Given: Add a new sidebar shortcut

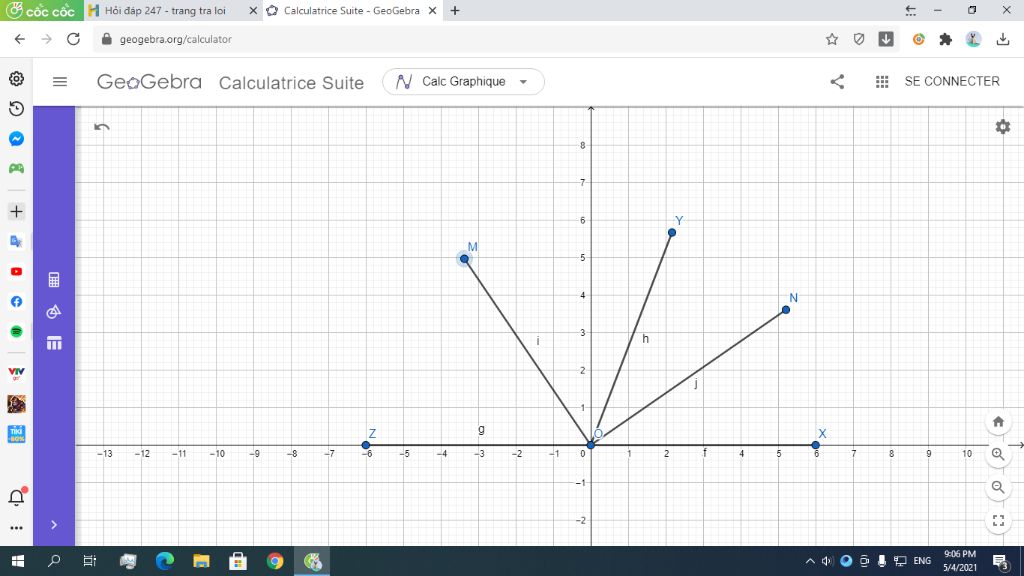Looking at the screenshot, I should (16, 212).
